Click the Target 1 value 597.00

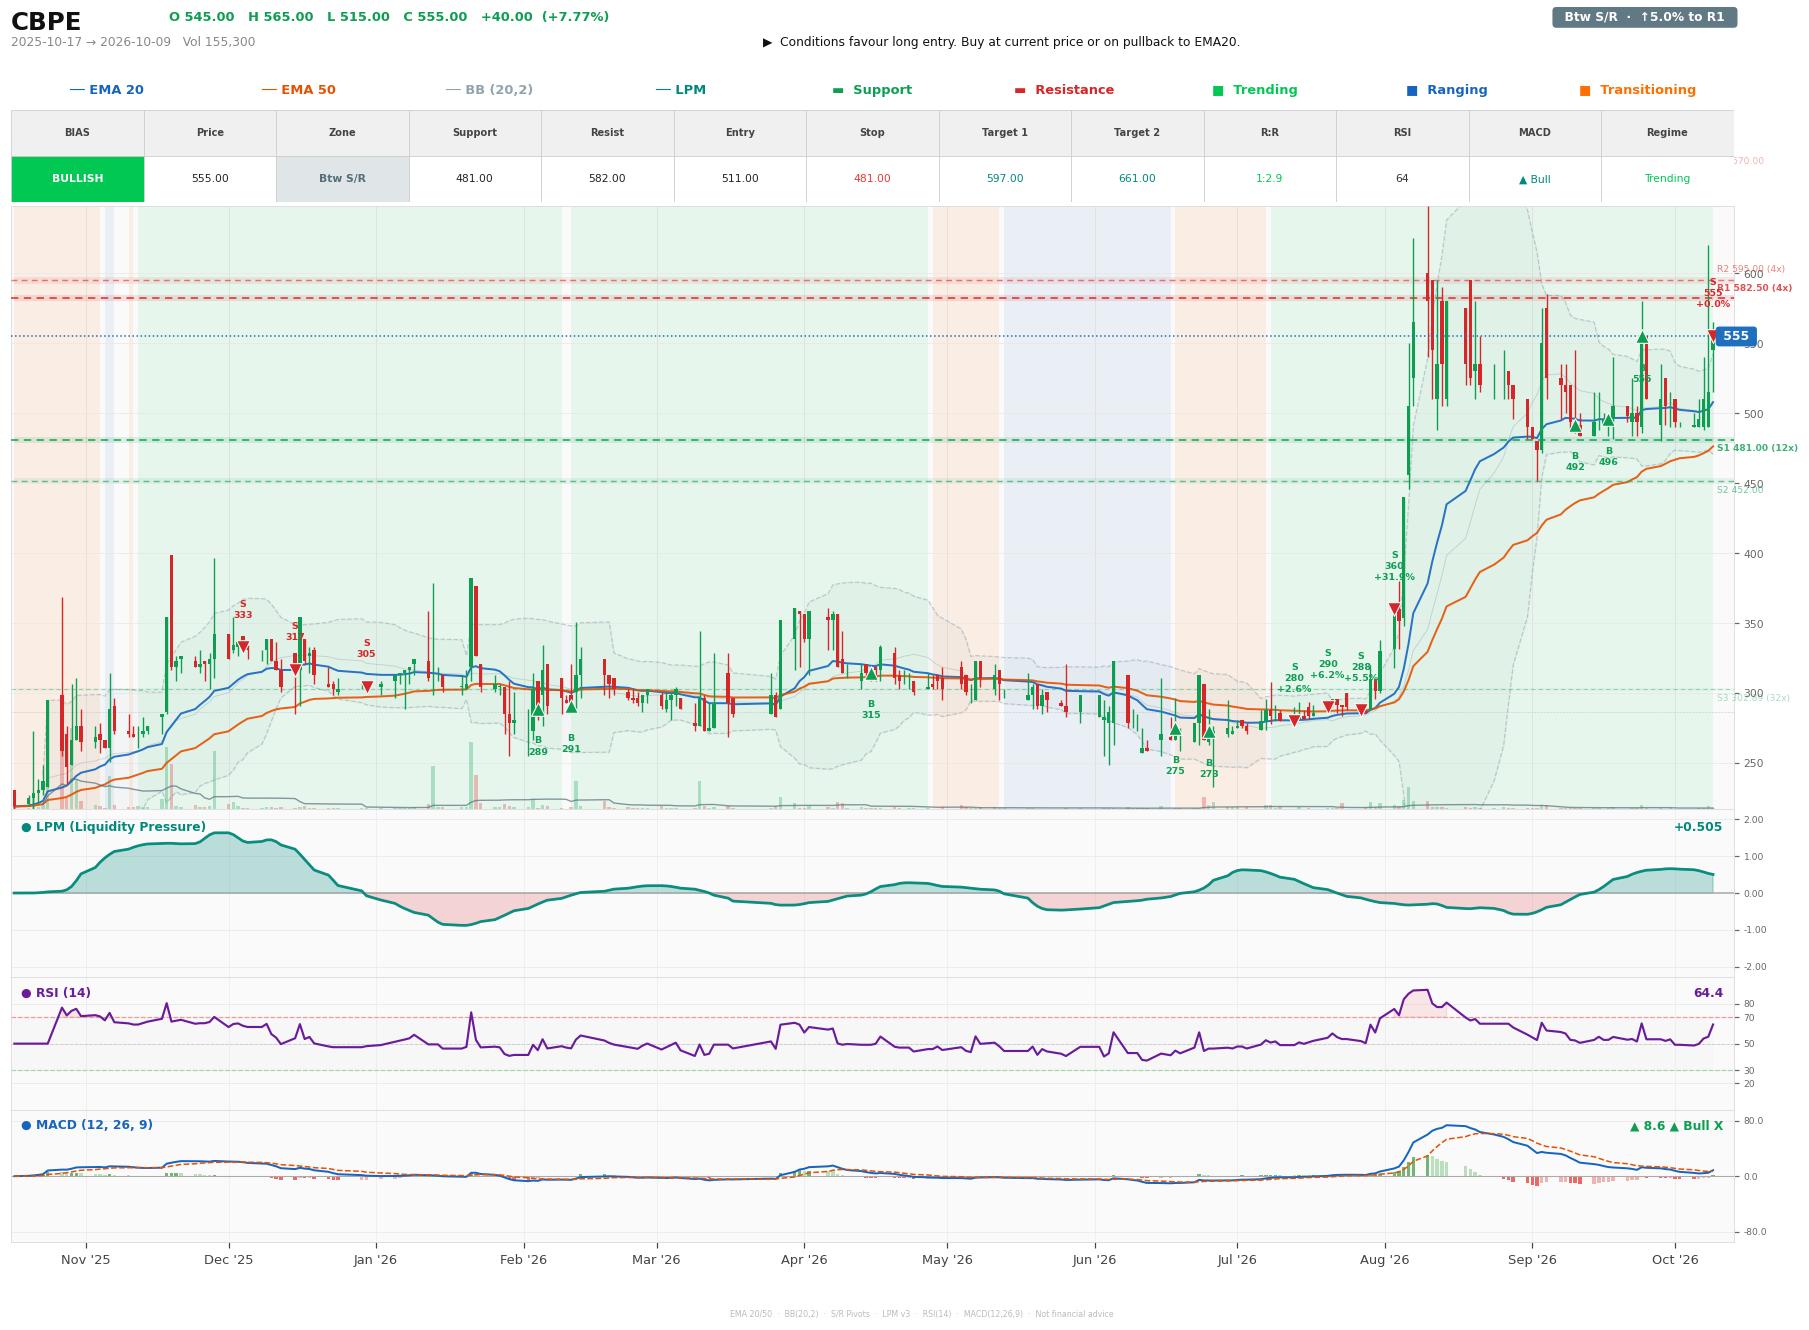coord(1005,179)
